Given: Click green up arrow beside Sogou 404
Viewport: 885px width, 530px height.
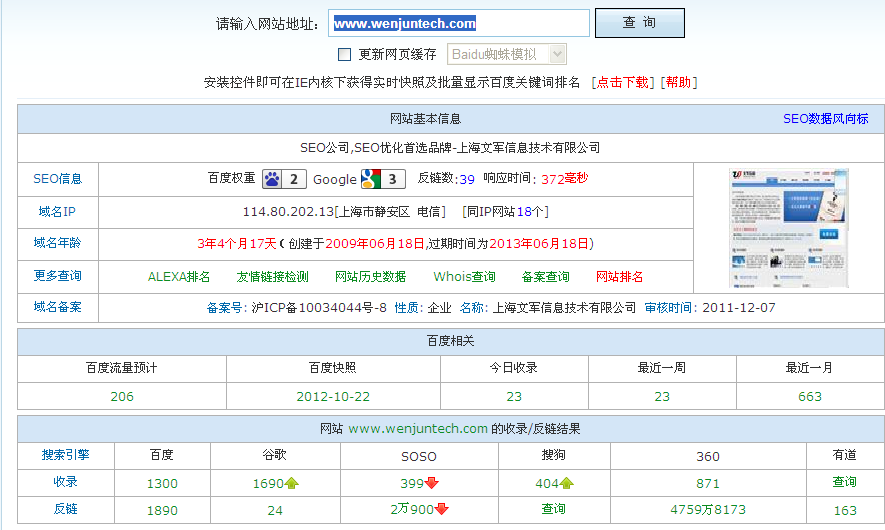Looking at the screenshot, I should [x=567, y=483].
